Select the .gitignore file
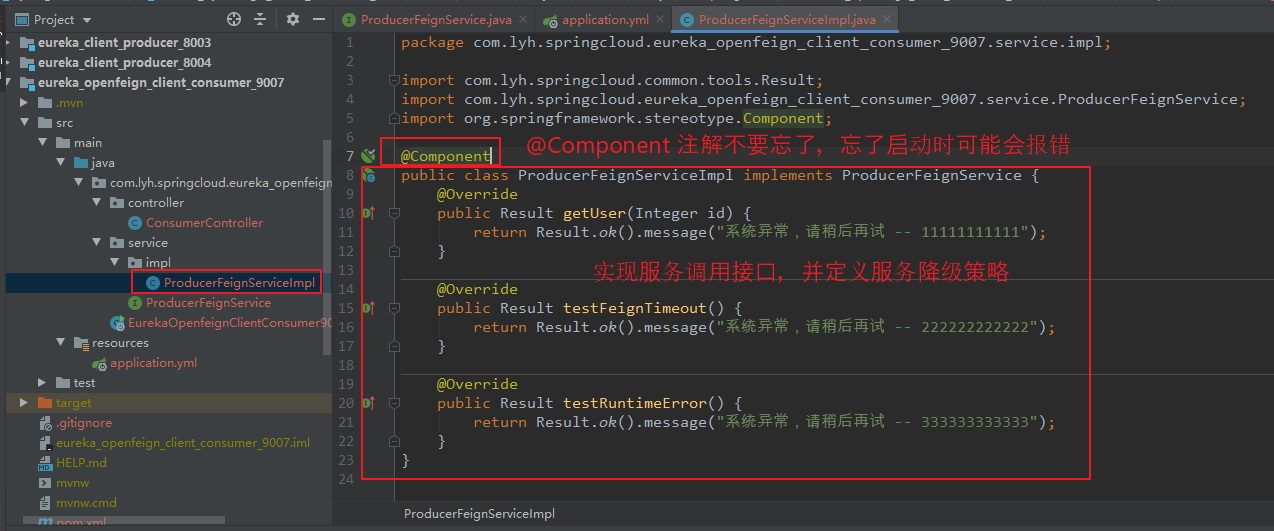1274x531 pixels. 84,423
